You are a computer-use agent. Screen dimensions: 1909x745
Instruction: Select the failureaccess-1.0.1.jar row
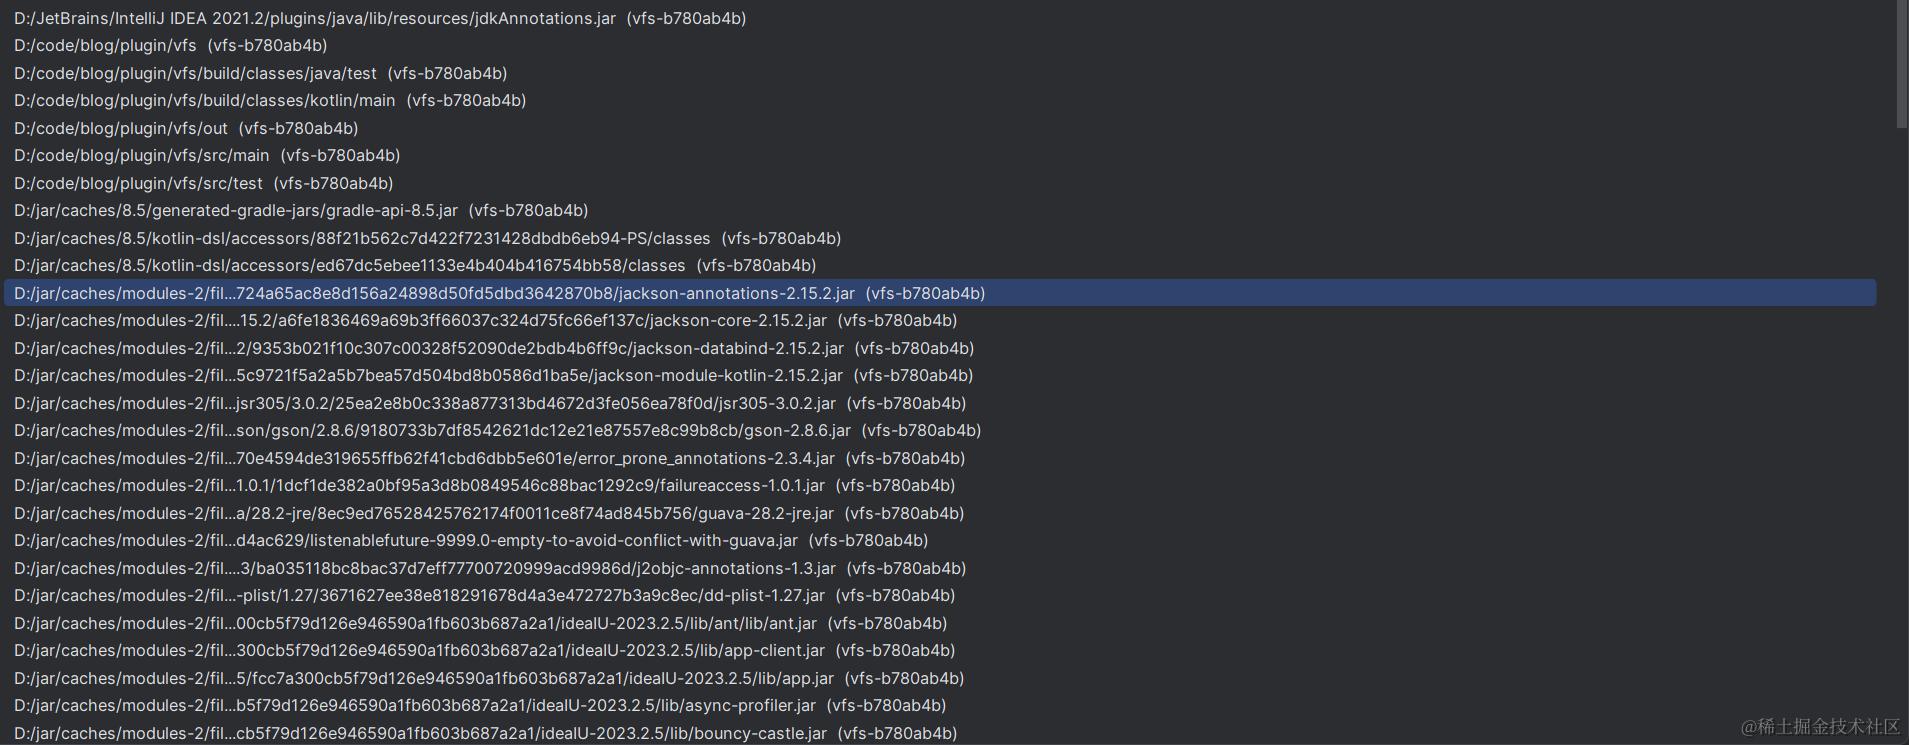tap(940, 485)
